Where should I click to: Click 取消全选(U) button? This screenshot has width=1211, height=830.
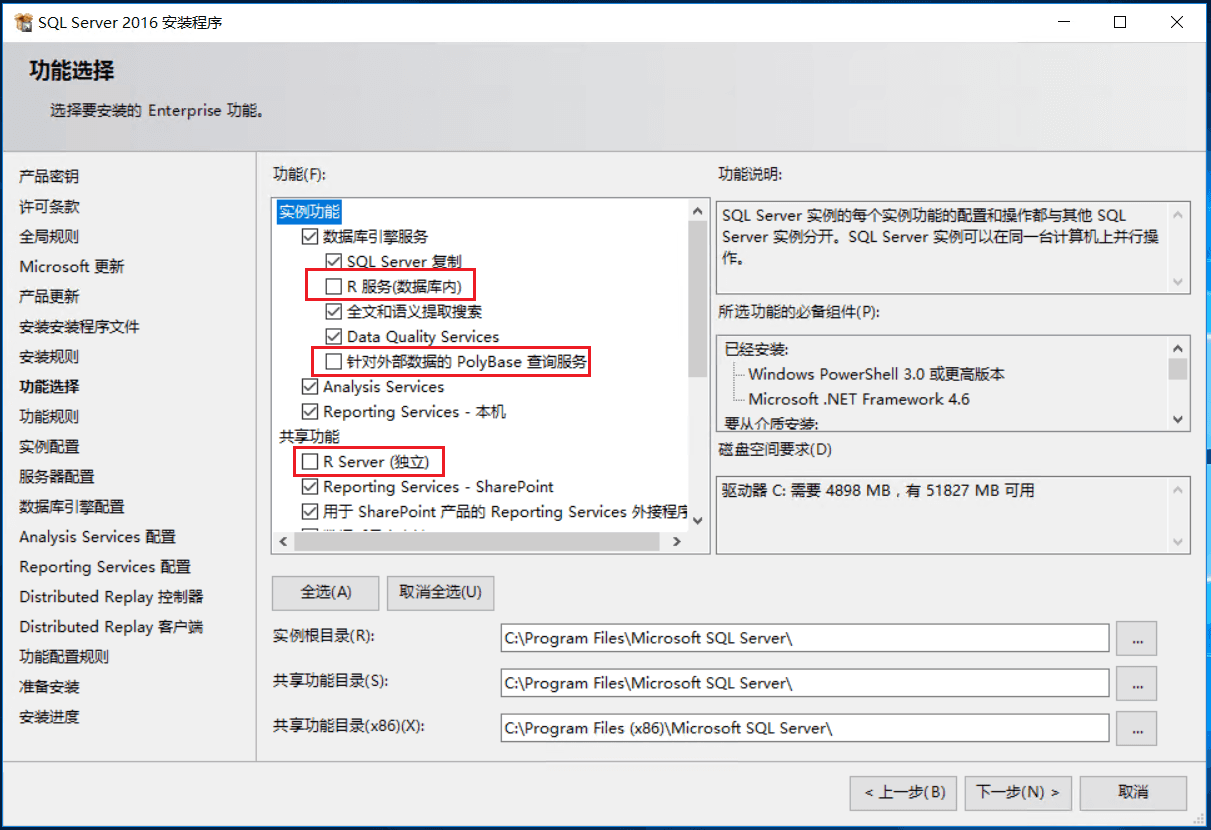(440, 592)
